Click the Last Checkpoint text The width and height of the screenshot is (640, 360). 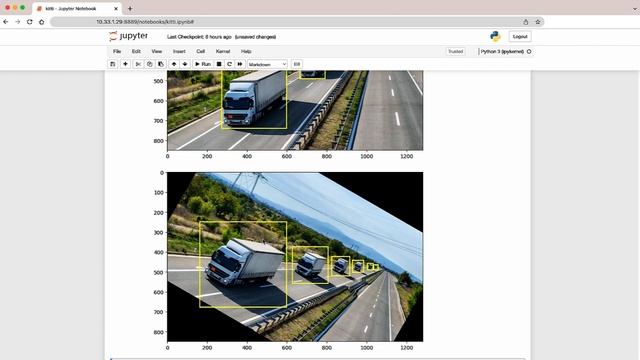click(199, 37)
